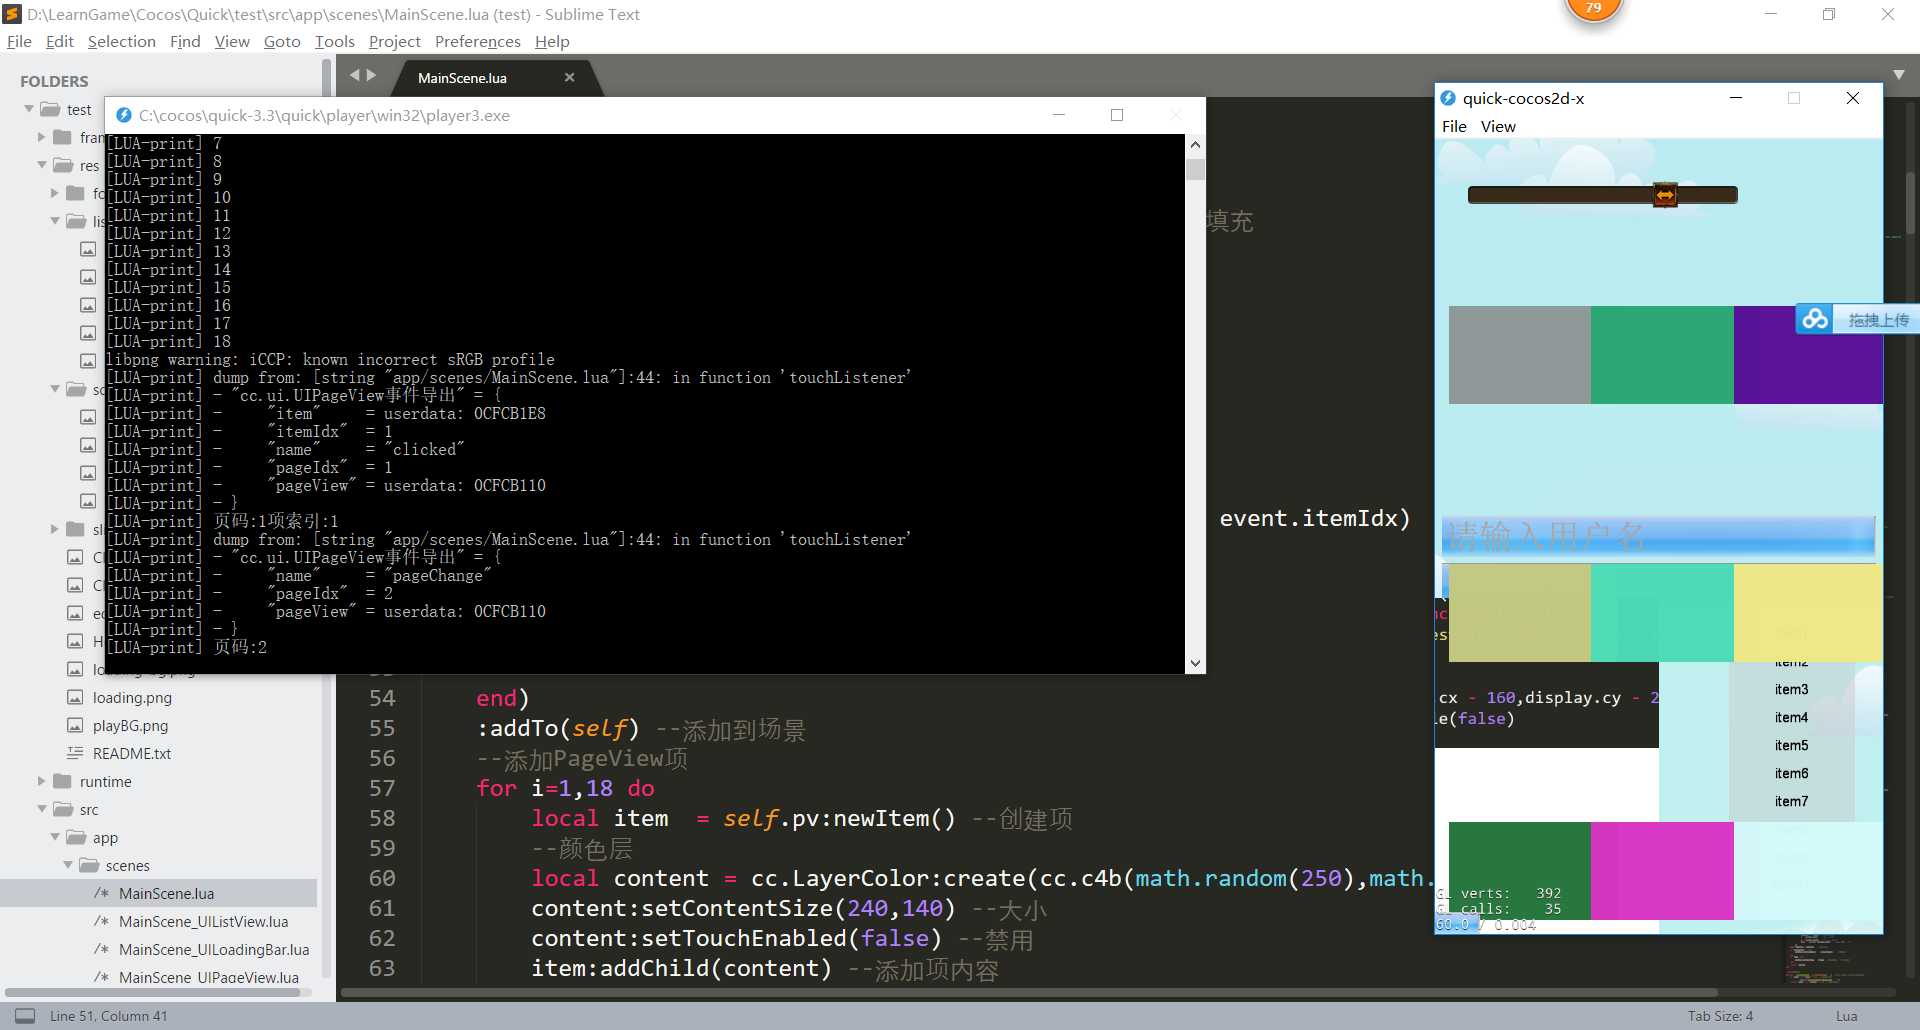Click the quick-cocos2d-x window icon
Image resolution: width=1920 pixels, height=1030 pixels.
point(1448,98)
